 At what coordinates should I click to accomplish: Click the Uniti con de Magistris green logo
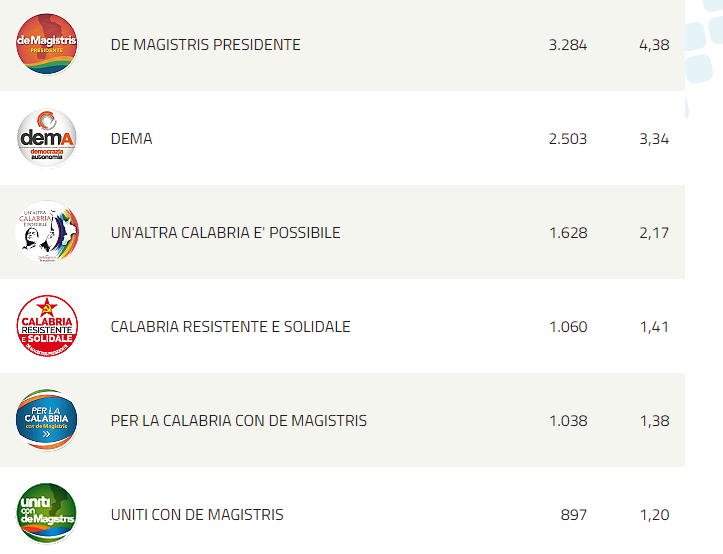pos(47,513)
